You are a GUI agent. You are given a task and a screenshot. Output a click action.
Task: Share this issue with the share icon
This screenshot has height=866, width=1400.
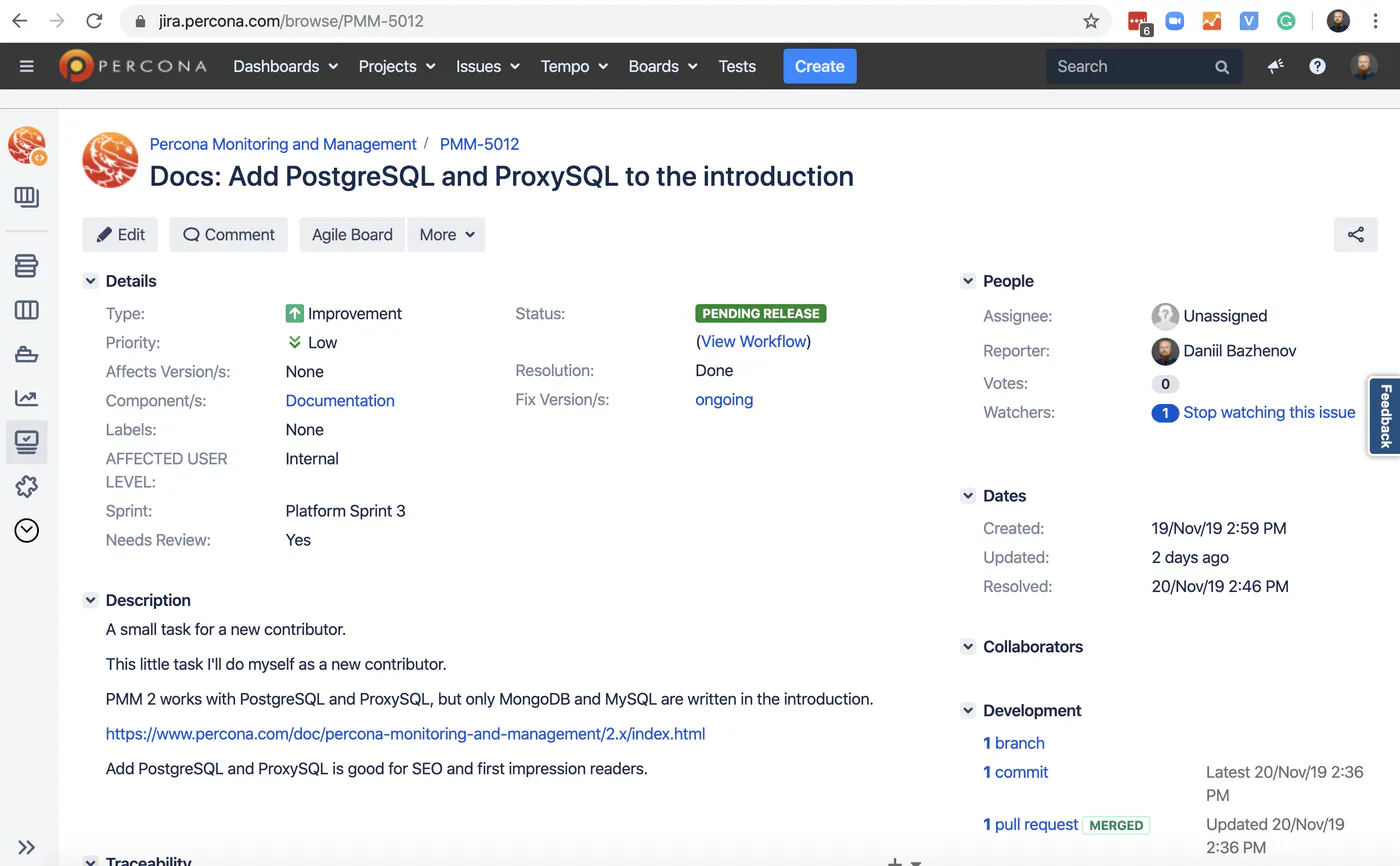[1355, 234]
